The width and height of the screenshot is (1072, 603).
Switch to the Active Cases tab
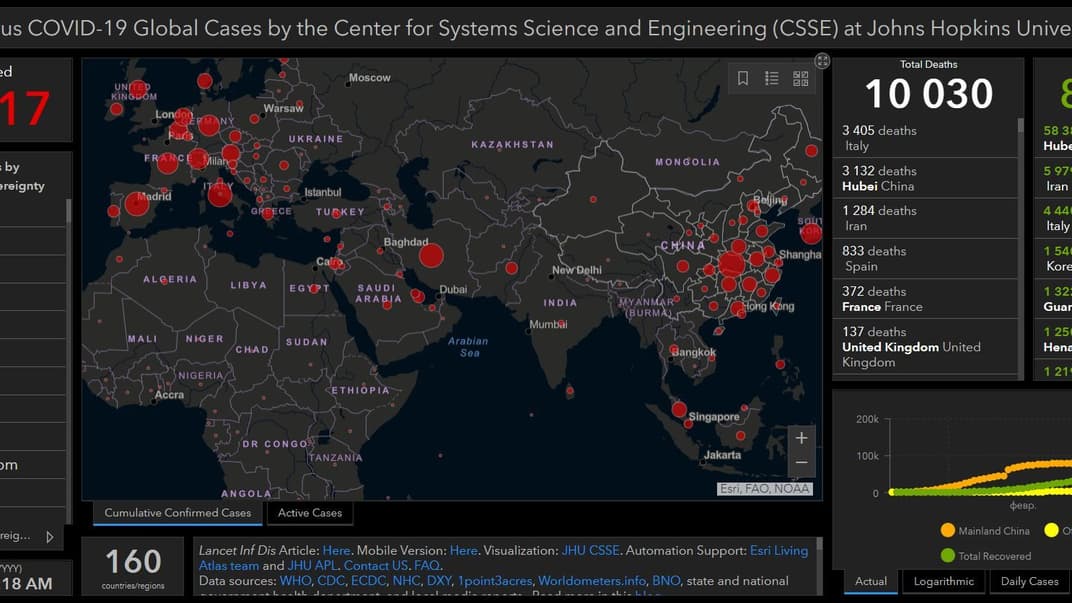[310, 513]
